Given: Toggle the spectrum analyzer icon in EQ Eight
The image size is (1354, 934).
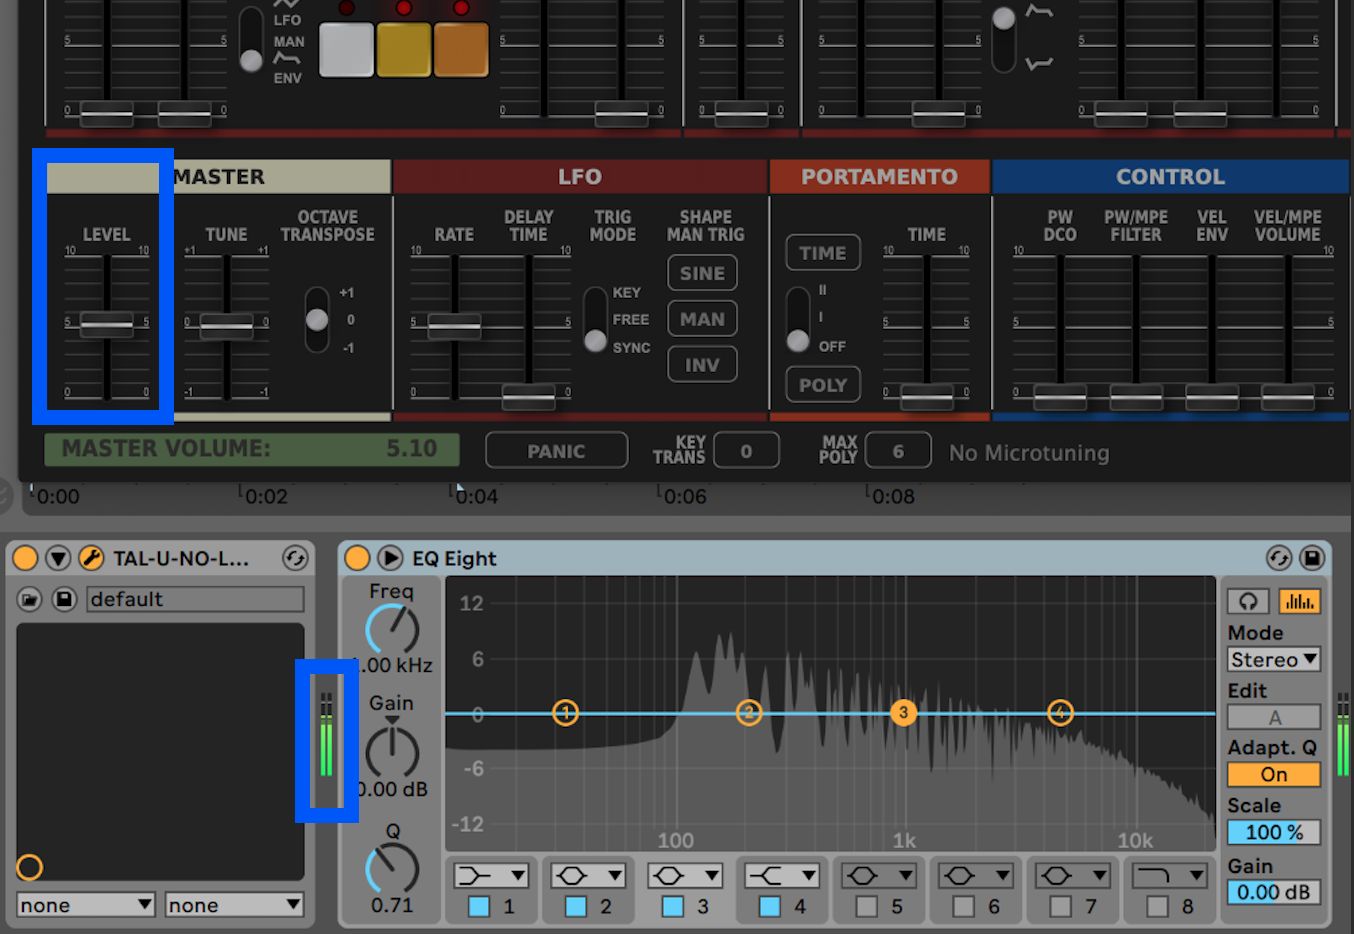Looking at the screenshot, I should click(1301, 601).
